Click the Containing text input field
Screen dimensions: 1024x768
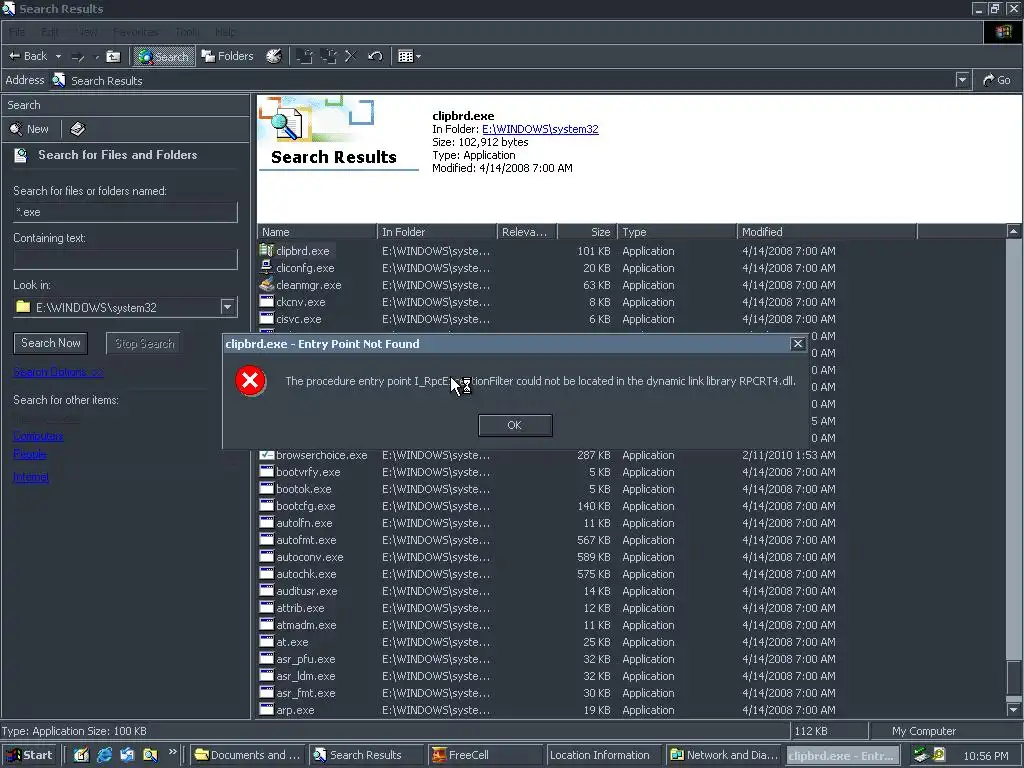125,259
